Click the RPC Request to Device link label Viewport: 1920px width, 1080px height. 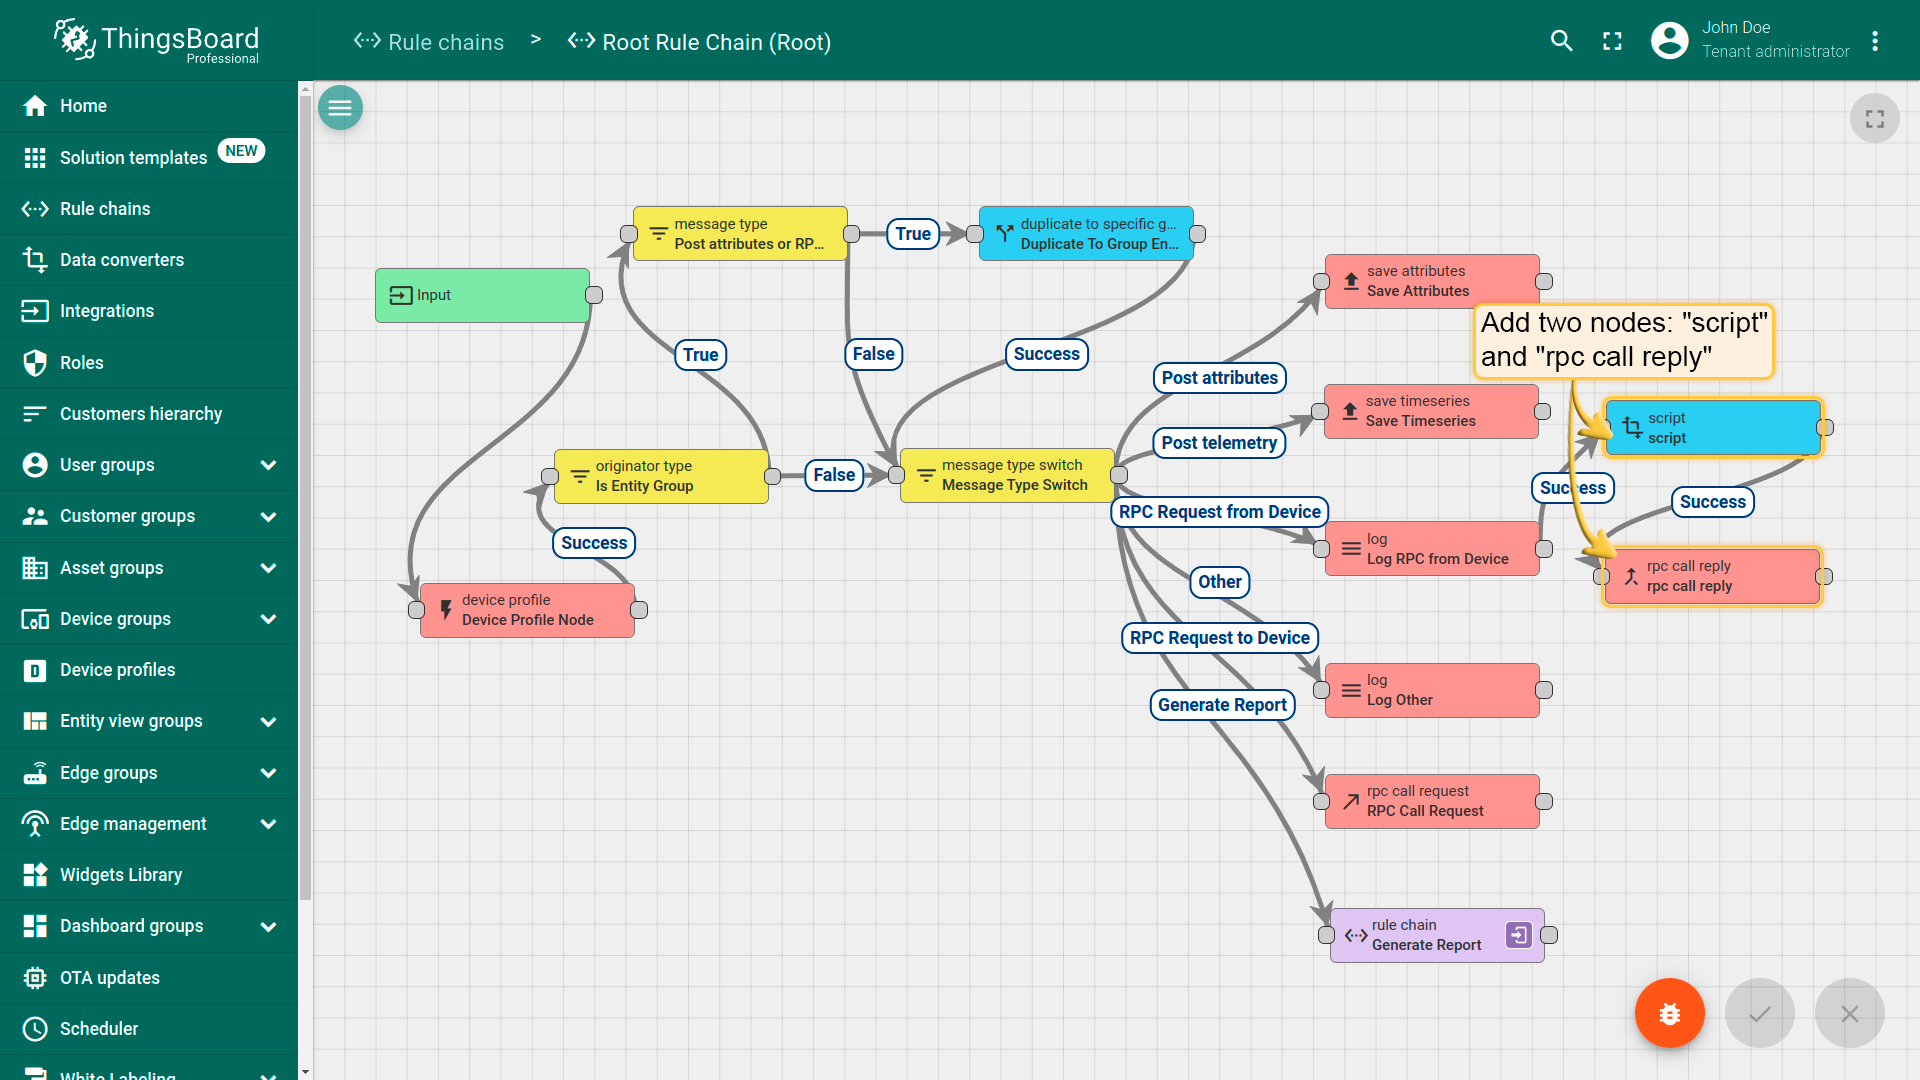[x=1219, y=638]
